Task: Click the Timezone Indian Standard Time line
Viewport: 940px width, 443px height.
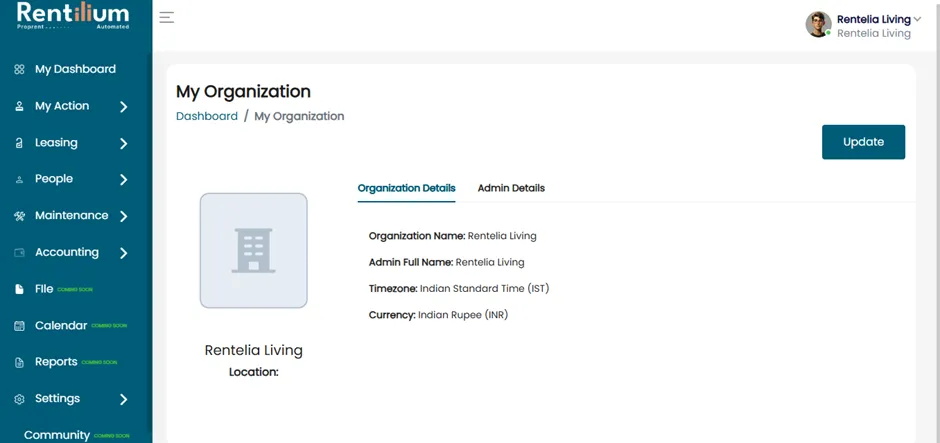Action: (x=459, y=288)
